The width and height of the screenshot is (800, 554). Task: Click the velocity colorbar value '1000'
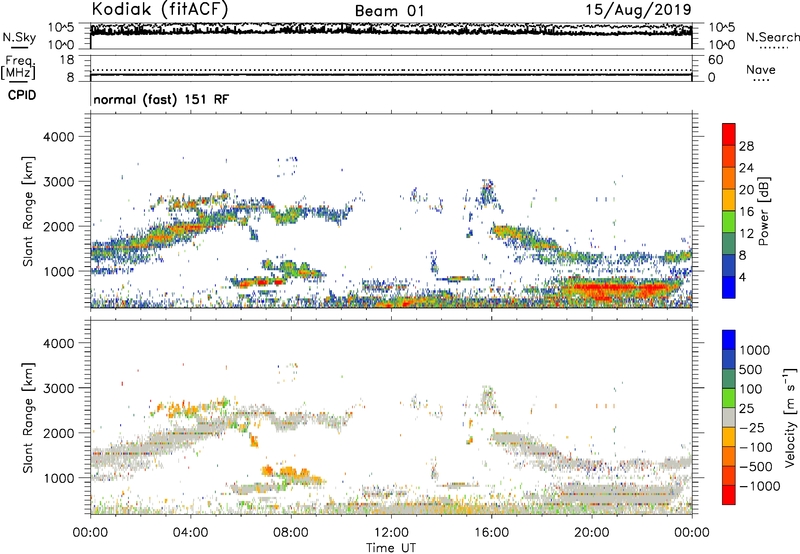(754, 350)
